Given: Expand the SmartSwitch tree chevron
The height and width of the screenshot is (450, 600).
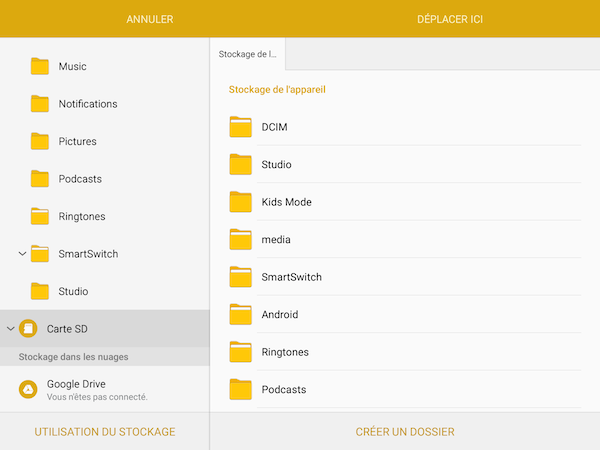Looking at the screenshot, I should pyautogui.click(x=22, y=254).
